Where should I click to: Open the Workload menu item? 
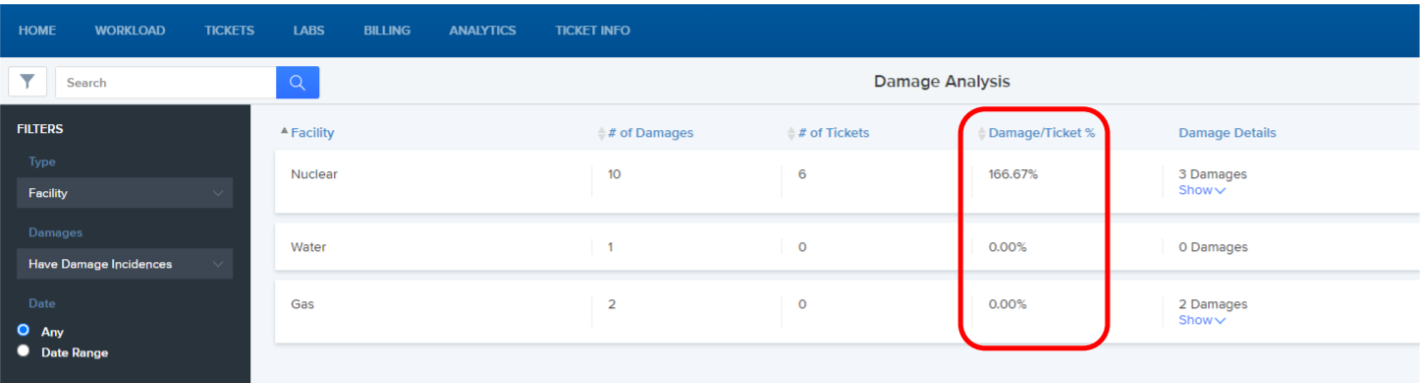[130, 30]
